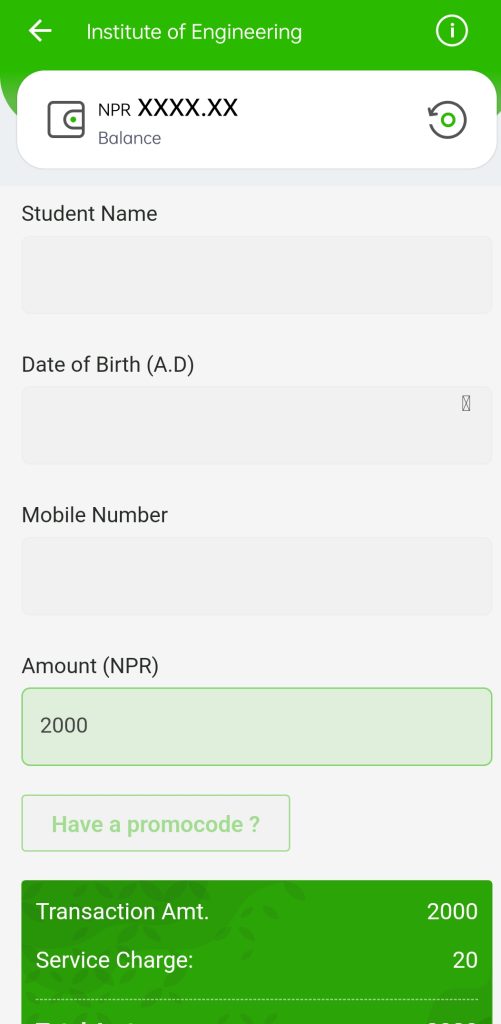Tap the 'Service Charge:' label in the summary
Screen dimensions: 501x1024
coord(114,960)
